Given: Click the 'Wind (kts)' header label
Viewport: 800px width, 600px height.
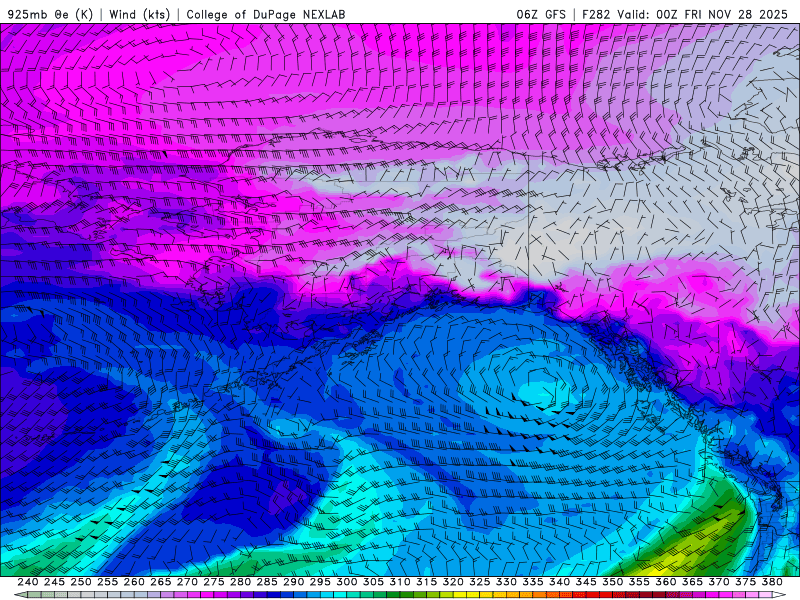Looking at the screenshot, I should pyautogui.click(x=139, y=14).
